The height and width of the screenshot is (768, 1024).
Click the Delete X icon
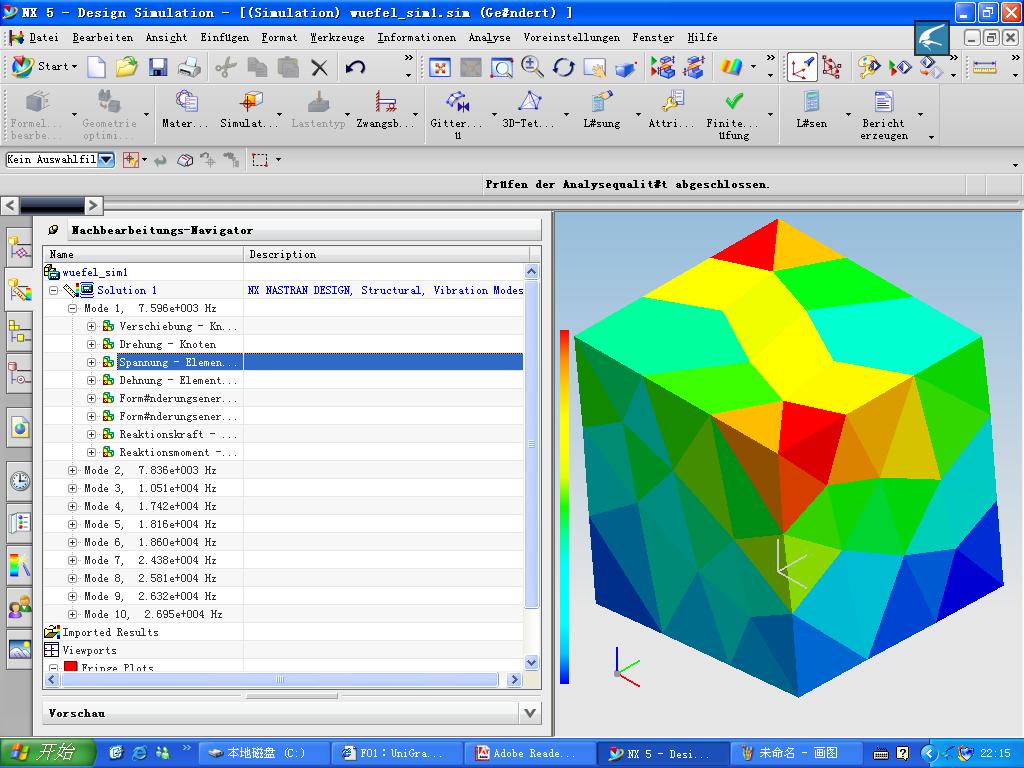(x=319, y=67)
